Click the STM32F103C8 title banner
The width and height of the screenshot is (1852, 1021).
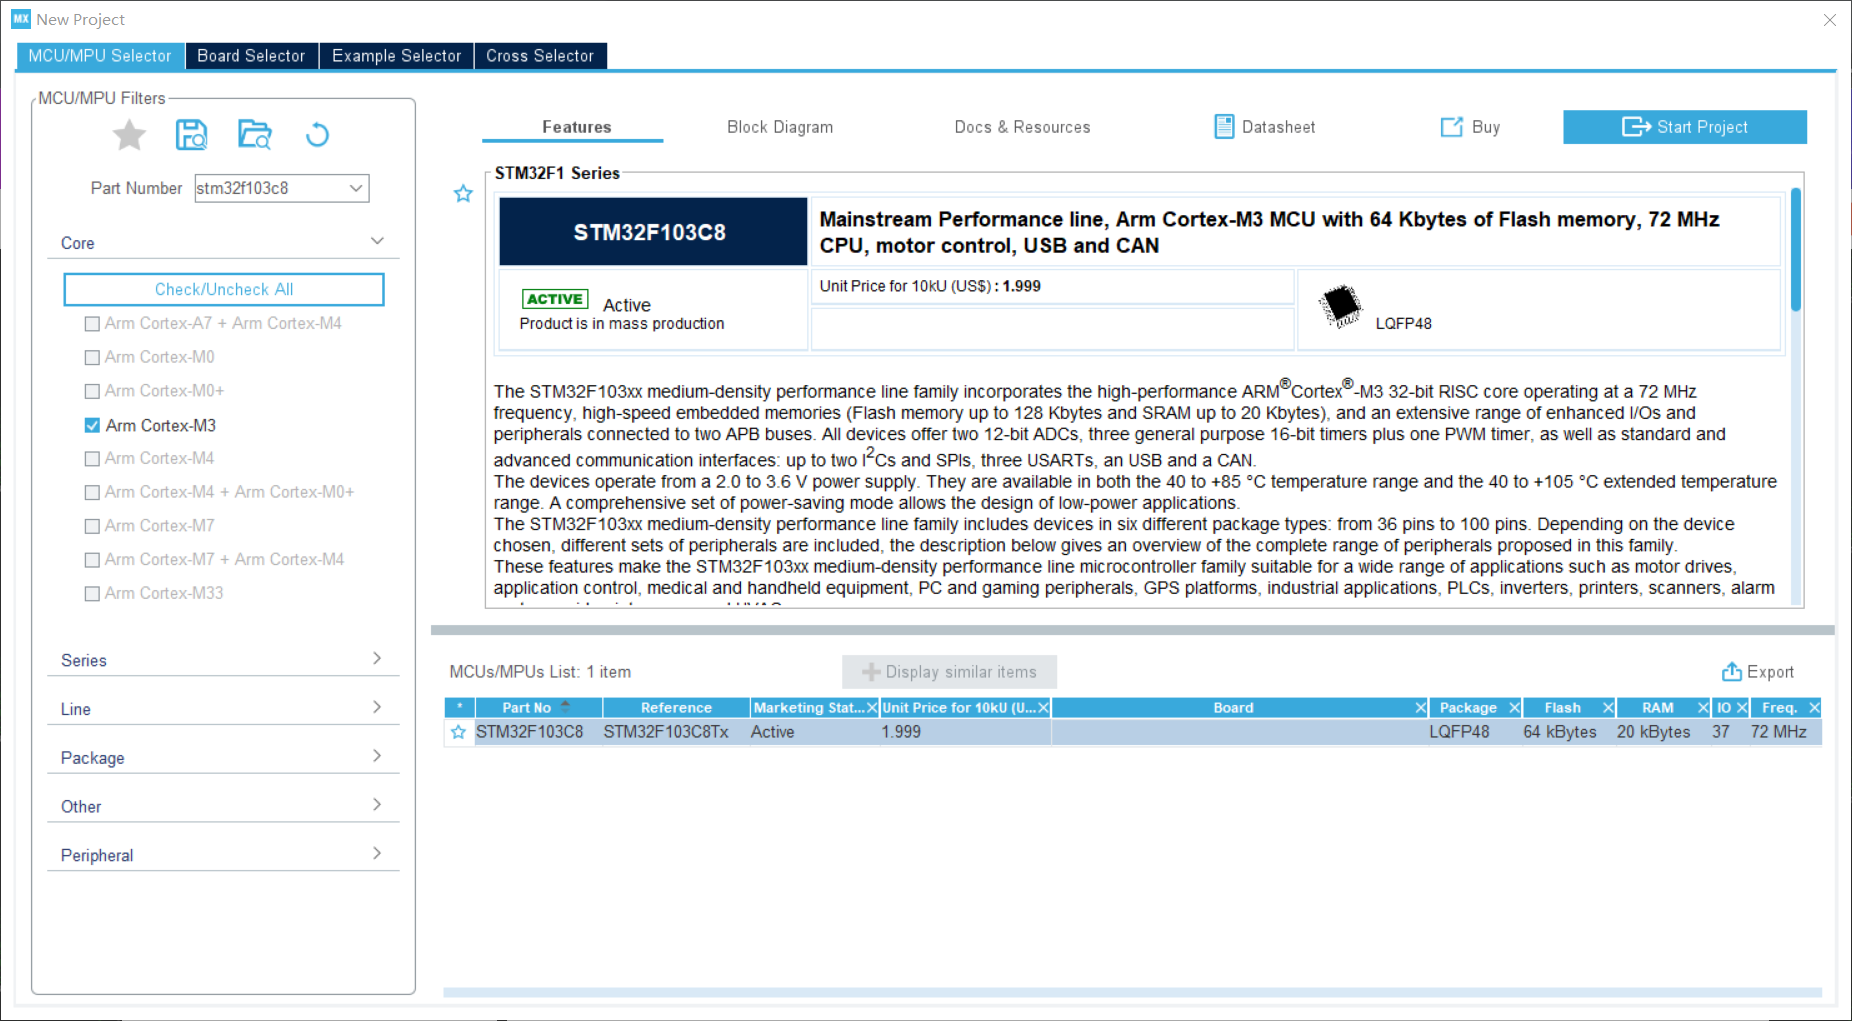(x=653, y=231)
